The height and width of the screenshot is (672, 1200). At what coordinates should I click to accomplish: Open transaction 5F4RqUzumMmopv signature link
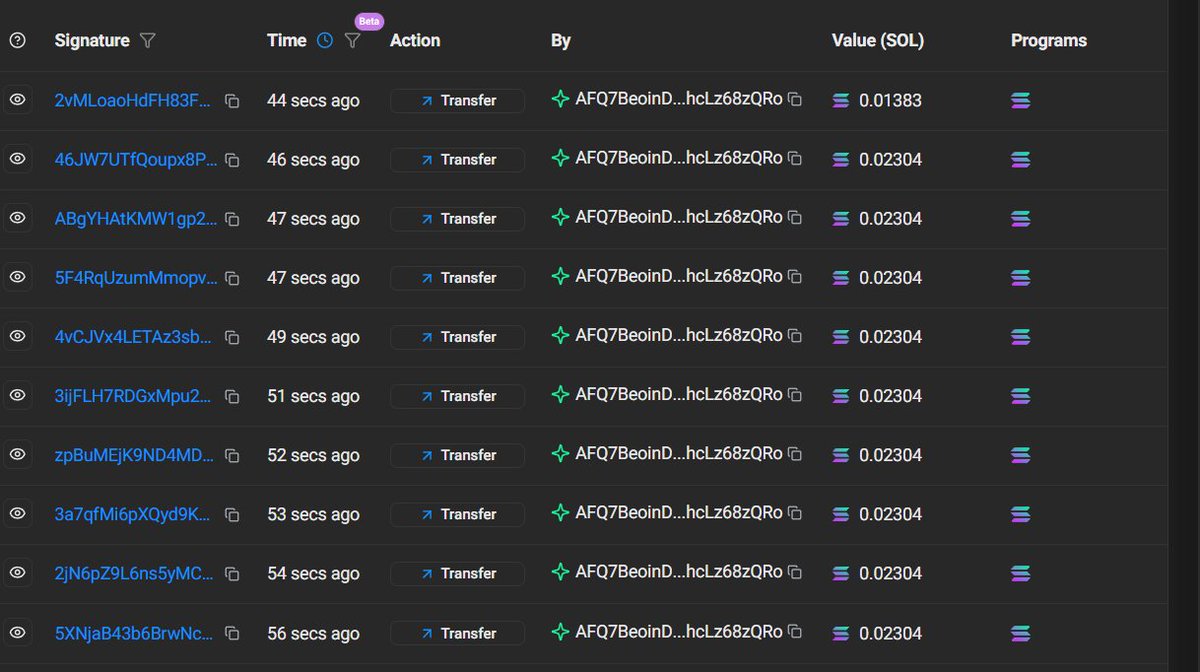point(136,278)
